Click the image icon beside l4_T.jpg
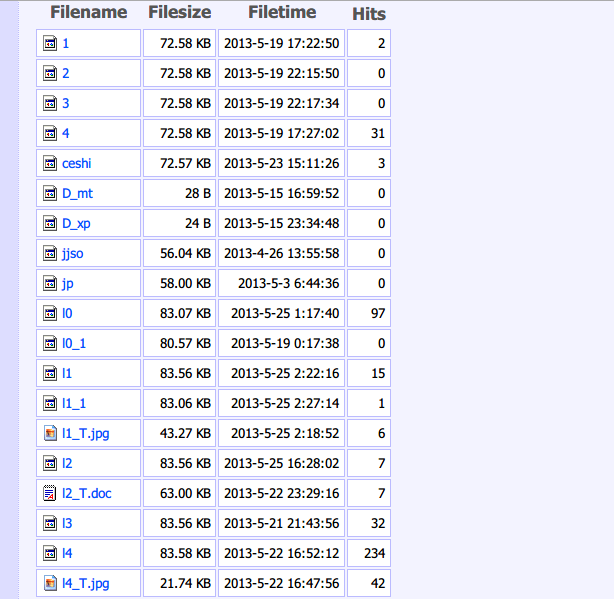This screenshot has width=614, height=599. [50, 583]
